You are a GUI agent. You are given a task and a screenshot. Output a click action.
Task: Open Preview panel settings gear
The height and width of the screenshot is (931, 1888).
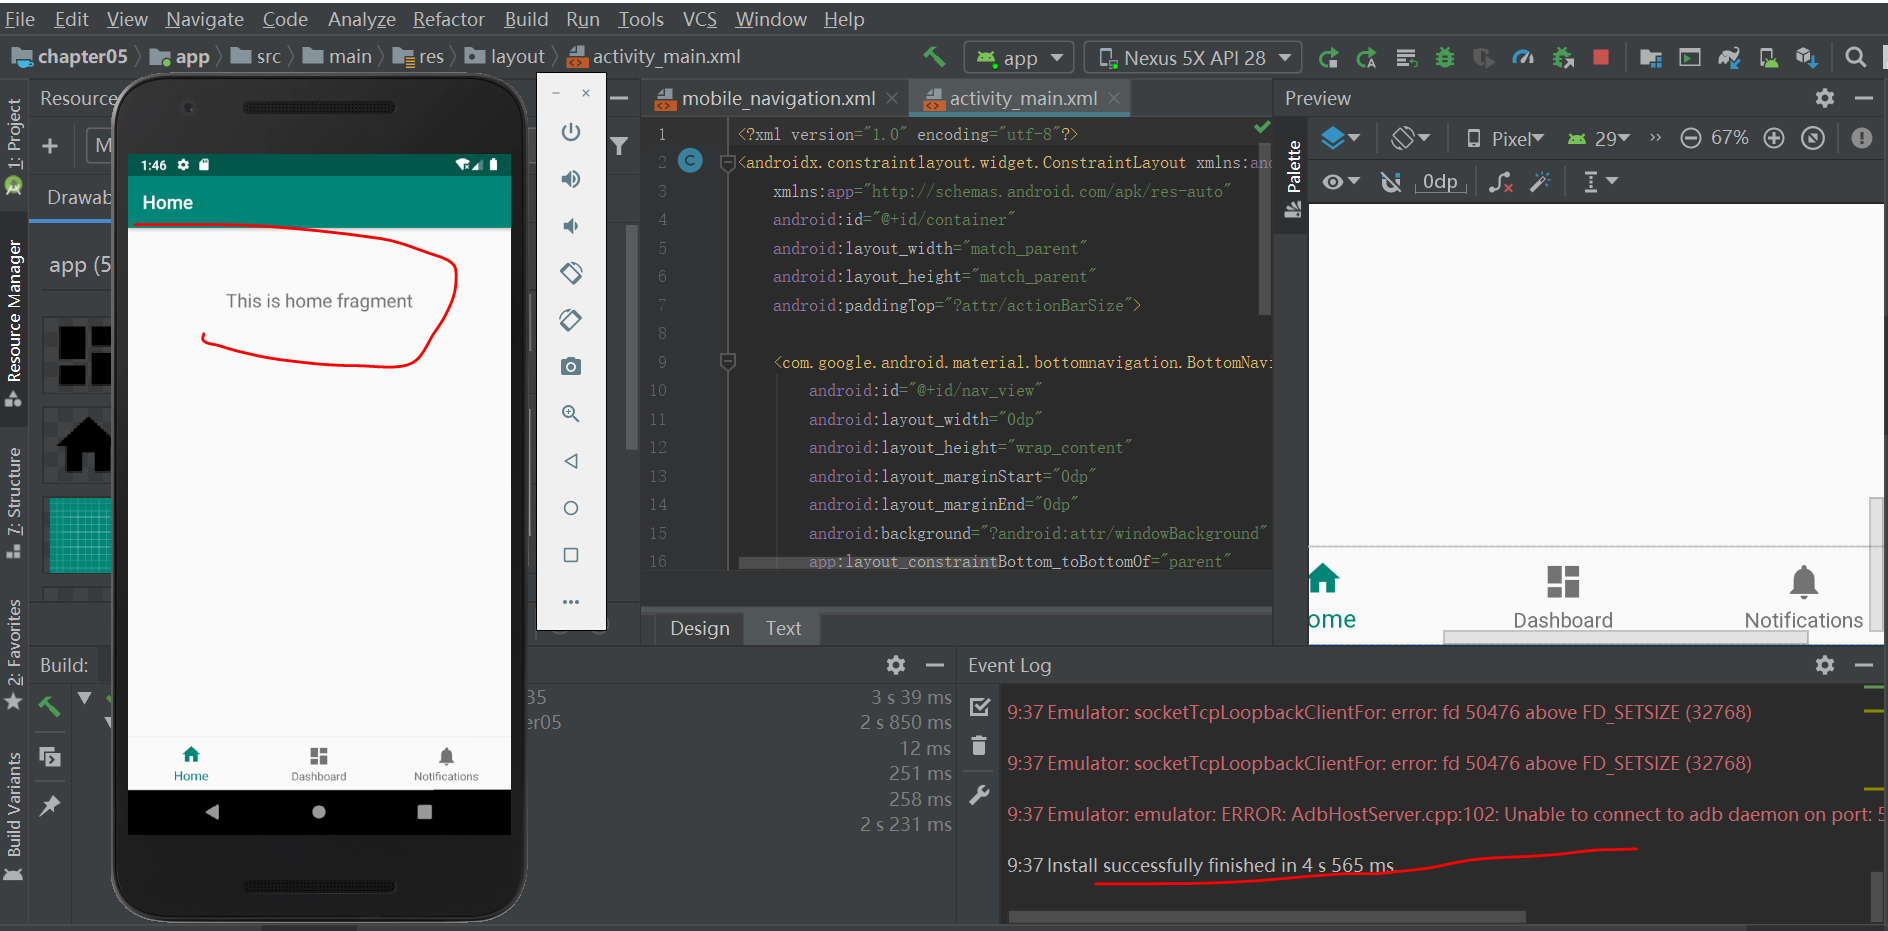tap(1825, 98)
